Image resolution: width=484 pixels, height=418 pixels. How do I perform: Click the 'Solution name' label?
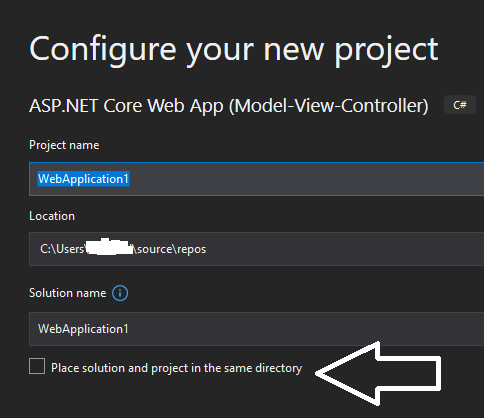click(68, 293)
